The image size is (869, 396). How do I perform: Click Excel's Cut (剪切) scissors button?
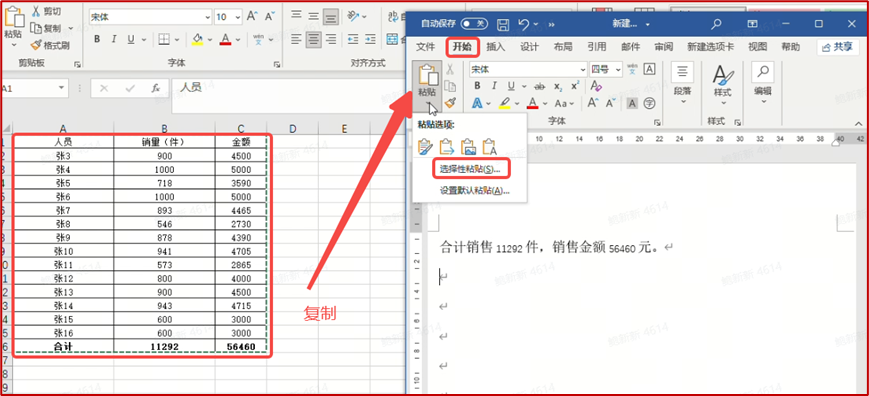[47, 12]
